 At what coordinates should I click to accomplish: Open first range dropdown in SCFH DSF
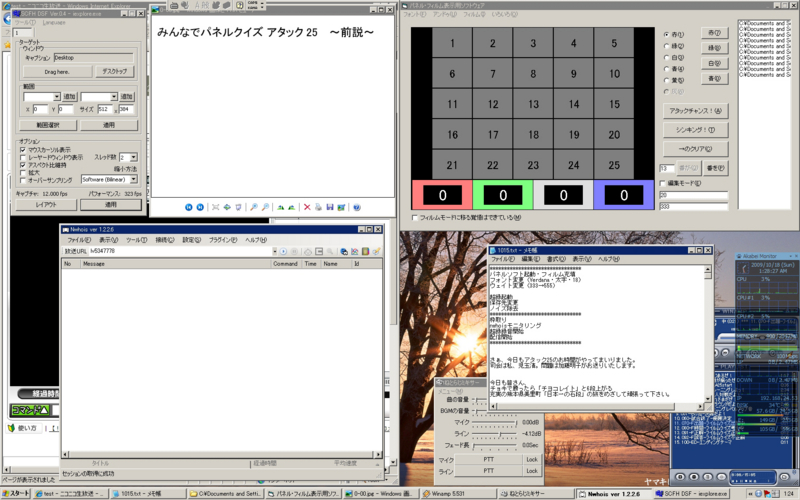pos(57,96)
